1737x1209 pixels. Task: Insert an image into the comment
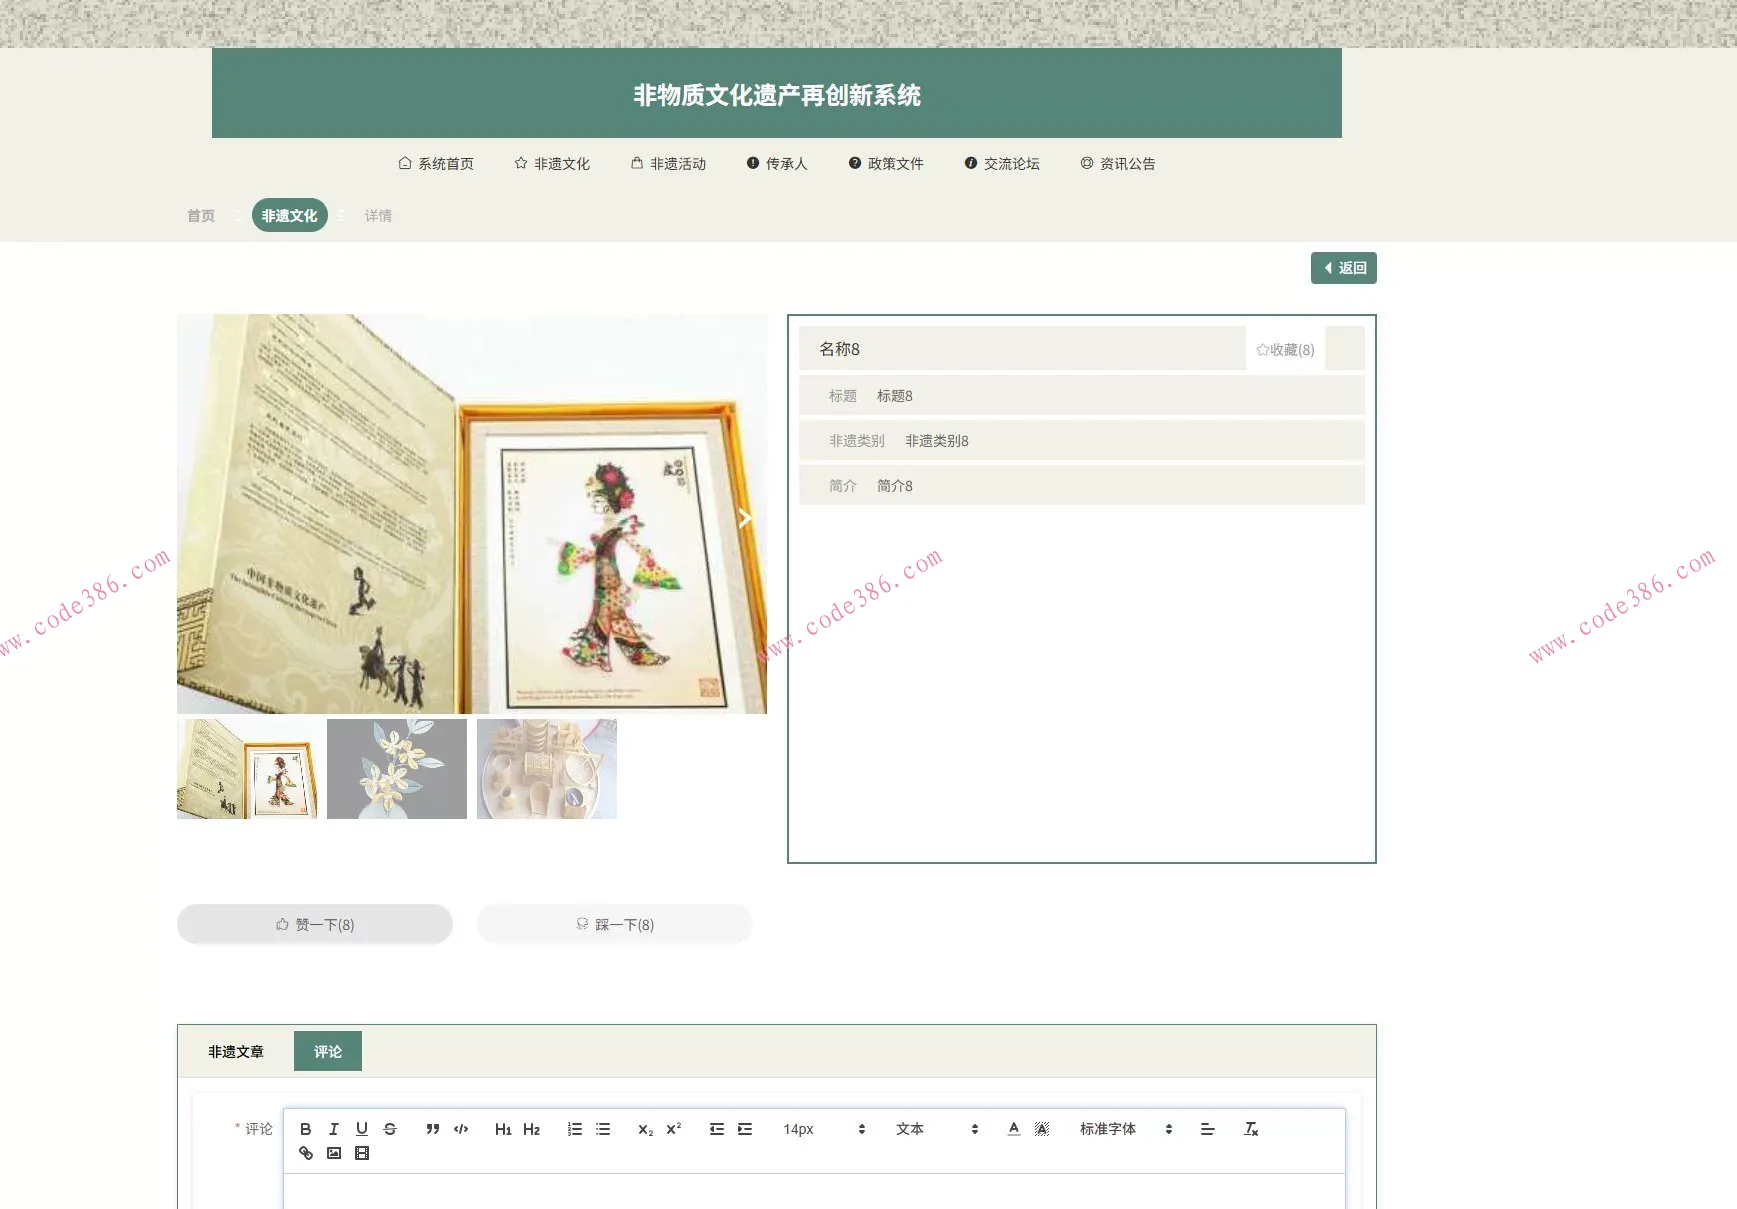point(334,1153)
